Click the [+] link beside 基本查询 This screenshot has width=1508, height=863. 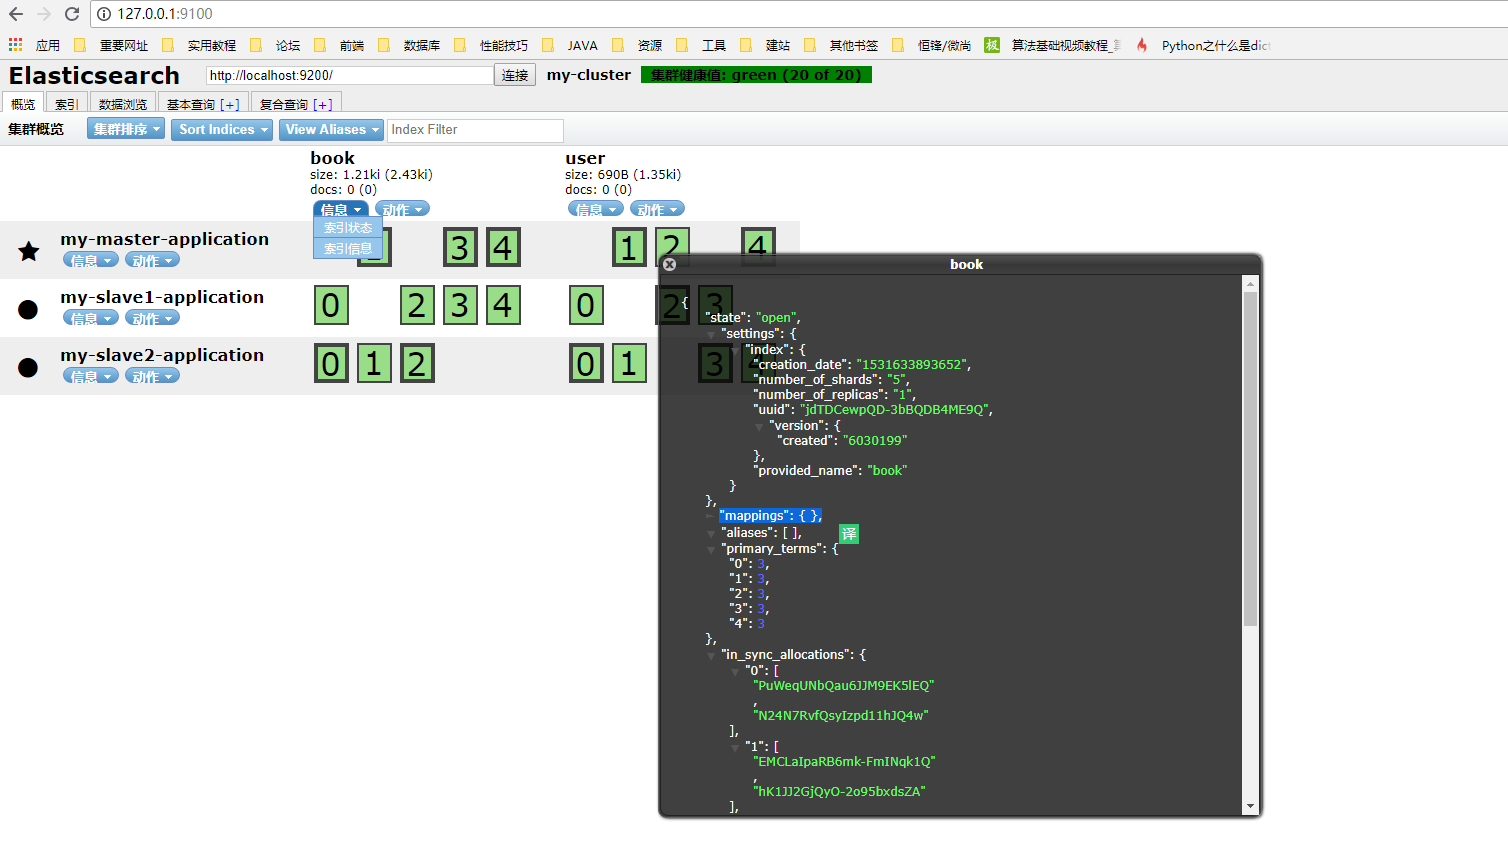(231, 104)
